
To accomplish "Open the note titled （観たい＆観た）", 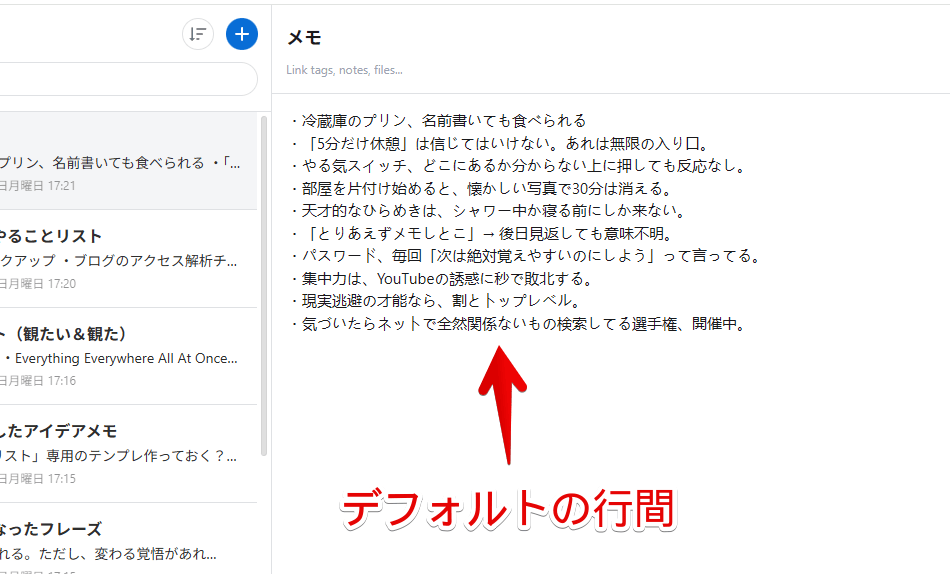I will pos(128,356).
